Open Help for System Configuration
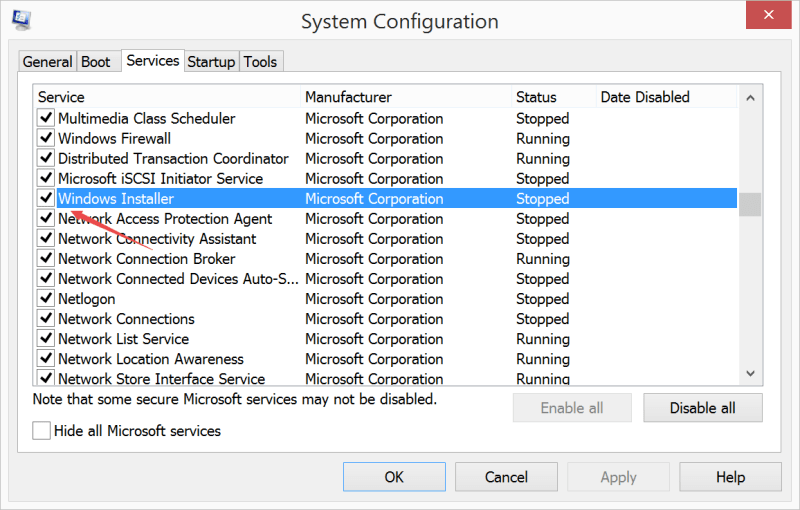This screenshot has width=800, height=510. [x=730, y=477]
